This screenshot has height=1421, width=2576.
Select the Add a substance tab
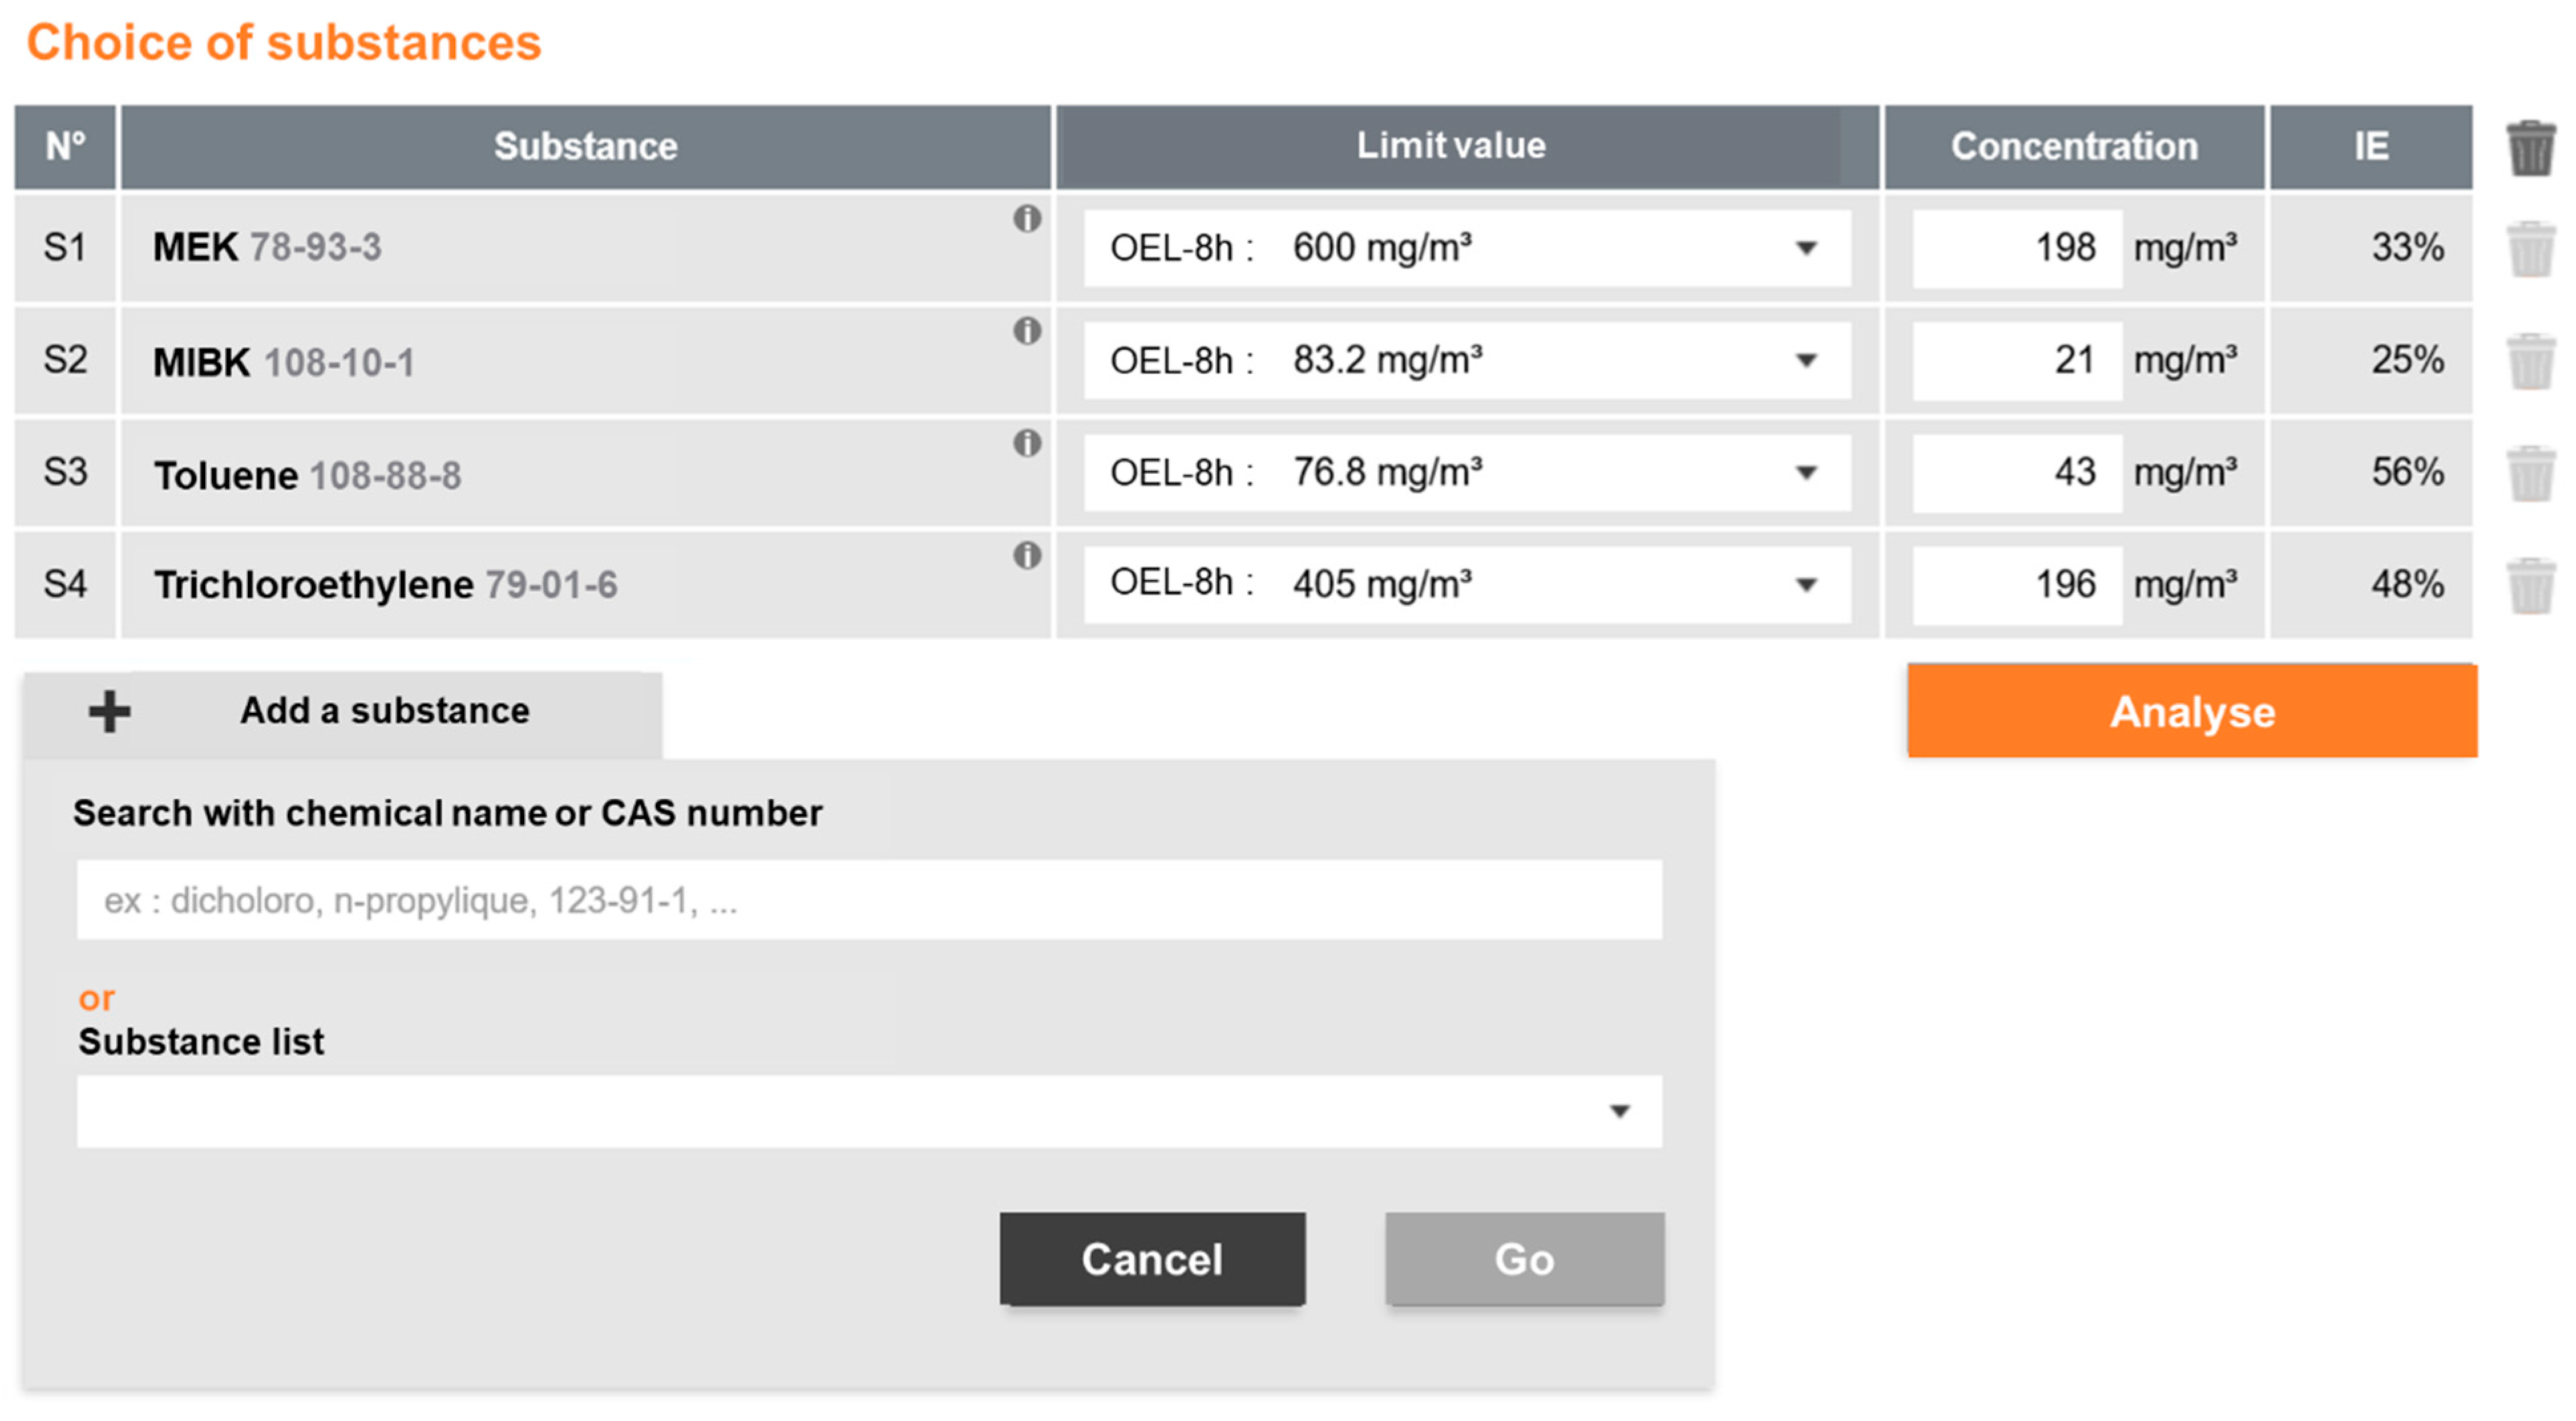pyautogui.click(x=384, y=712)
